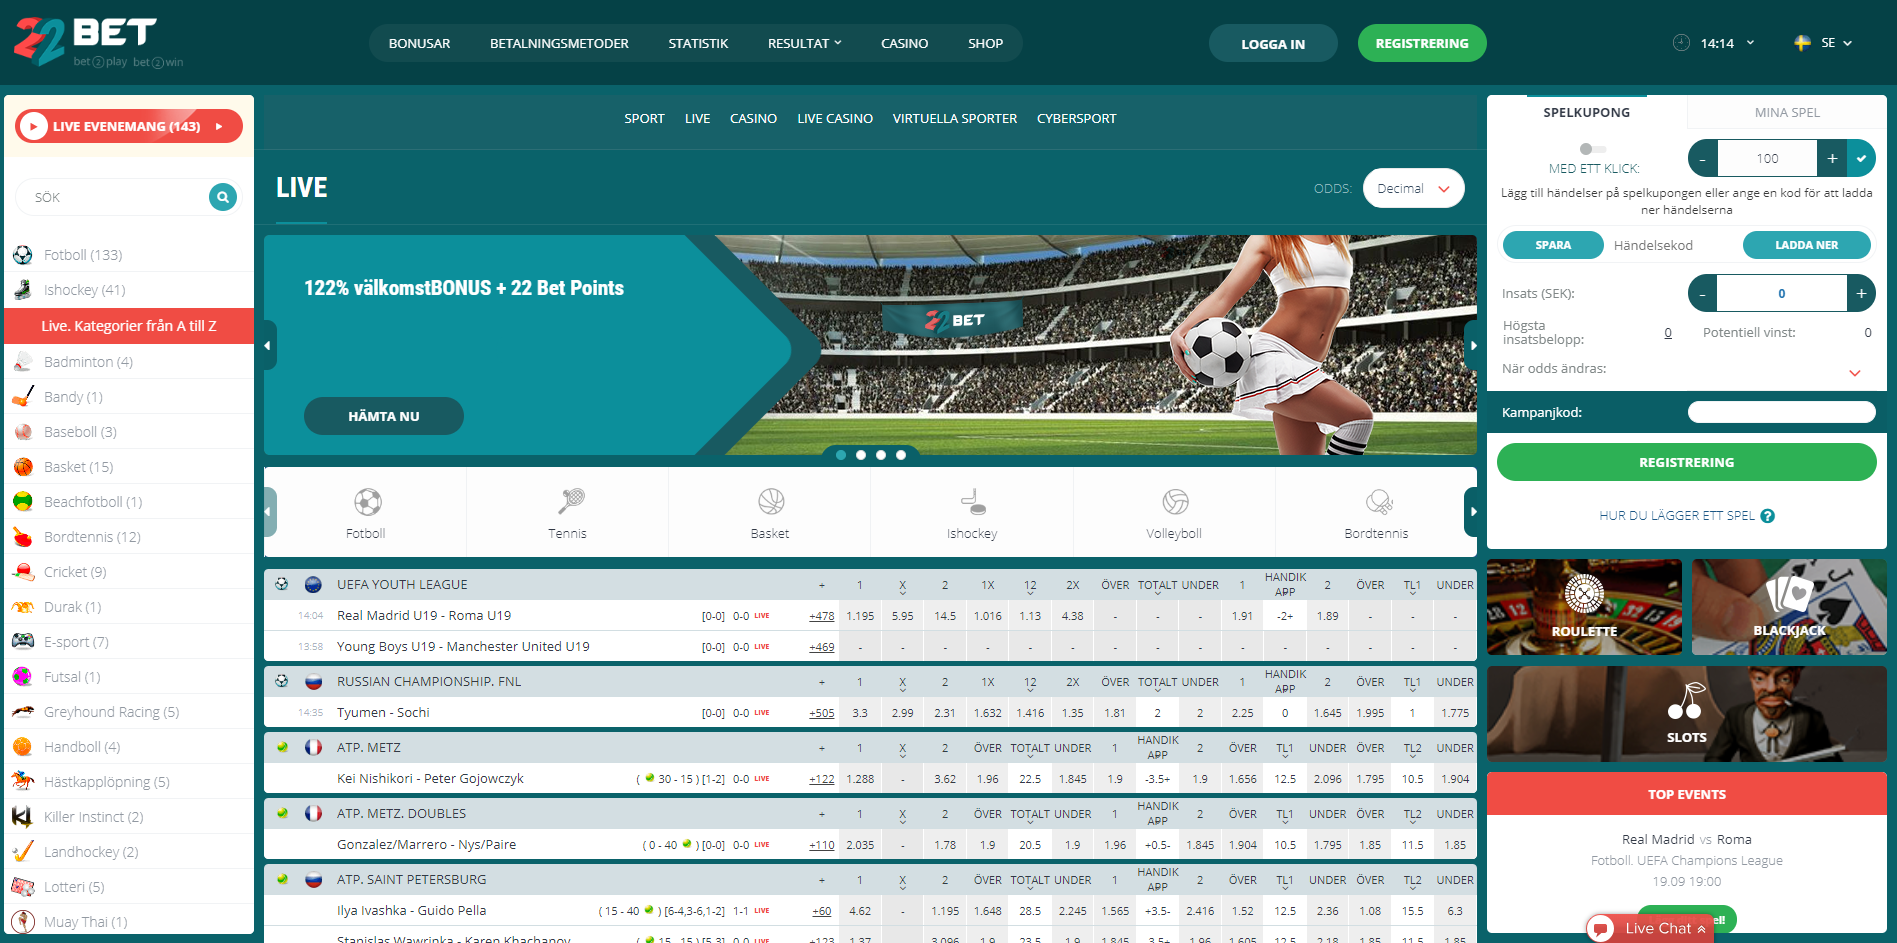This screenshot has width=1897, height=943.
Task: Click the soccer ball icon in UEFA Youth League header
Action: point(282,584)
